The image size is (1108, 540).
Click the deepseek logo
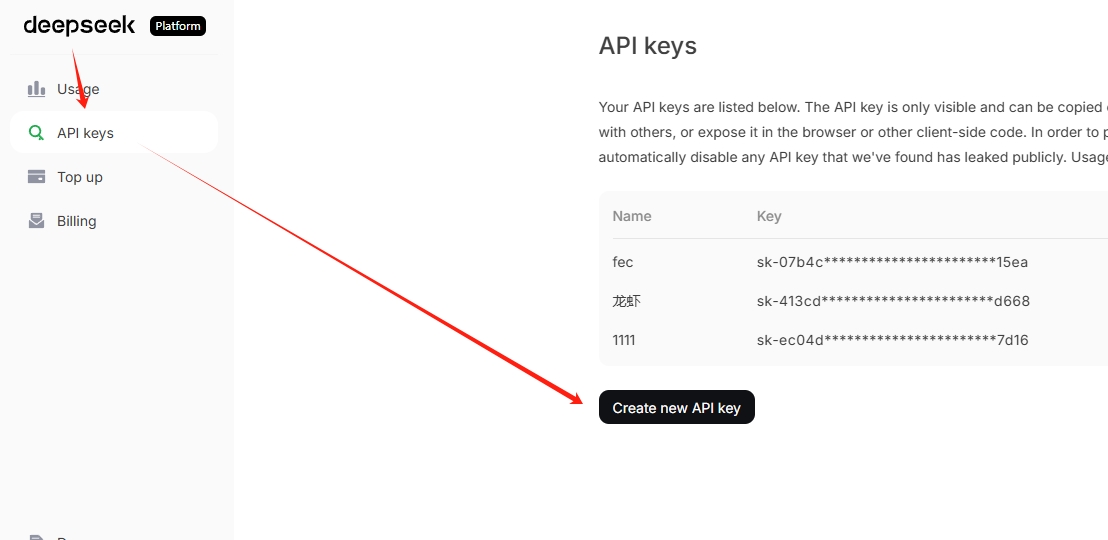[x=79, y=25]
